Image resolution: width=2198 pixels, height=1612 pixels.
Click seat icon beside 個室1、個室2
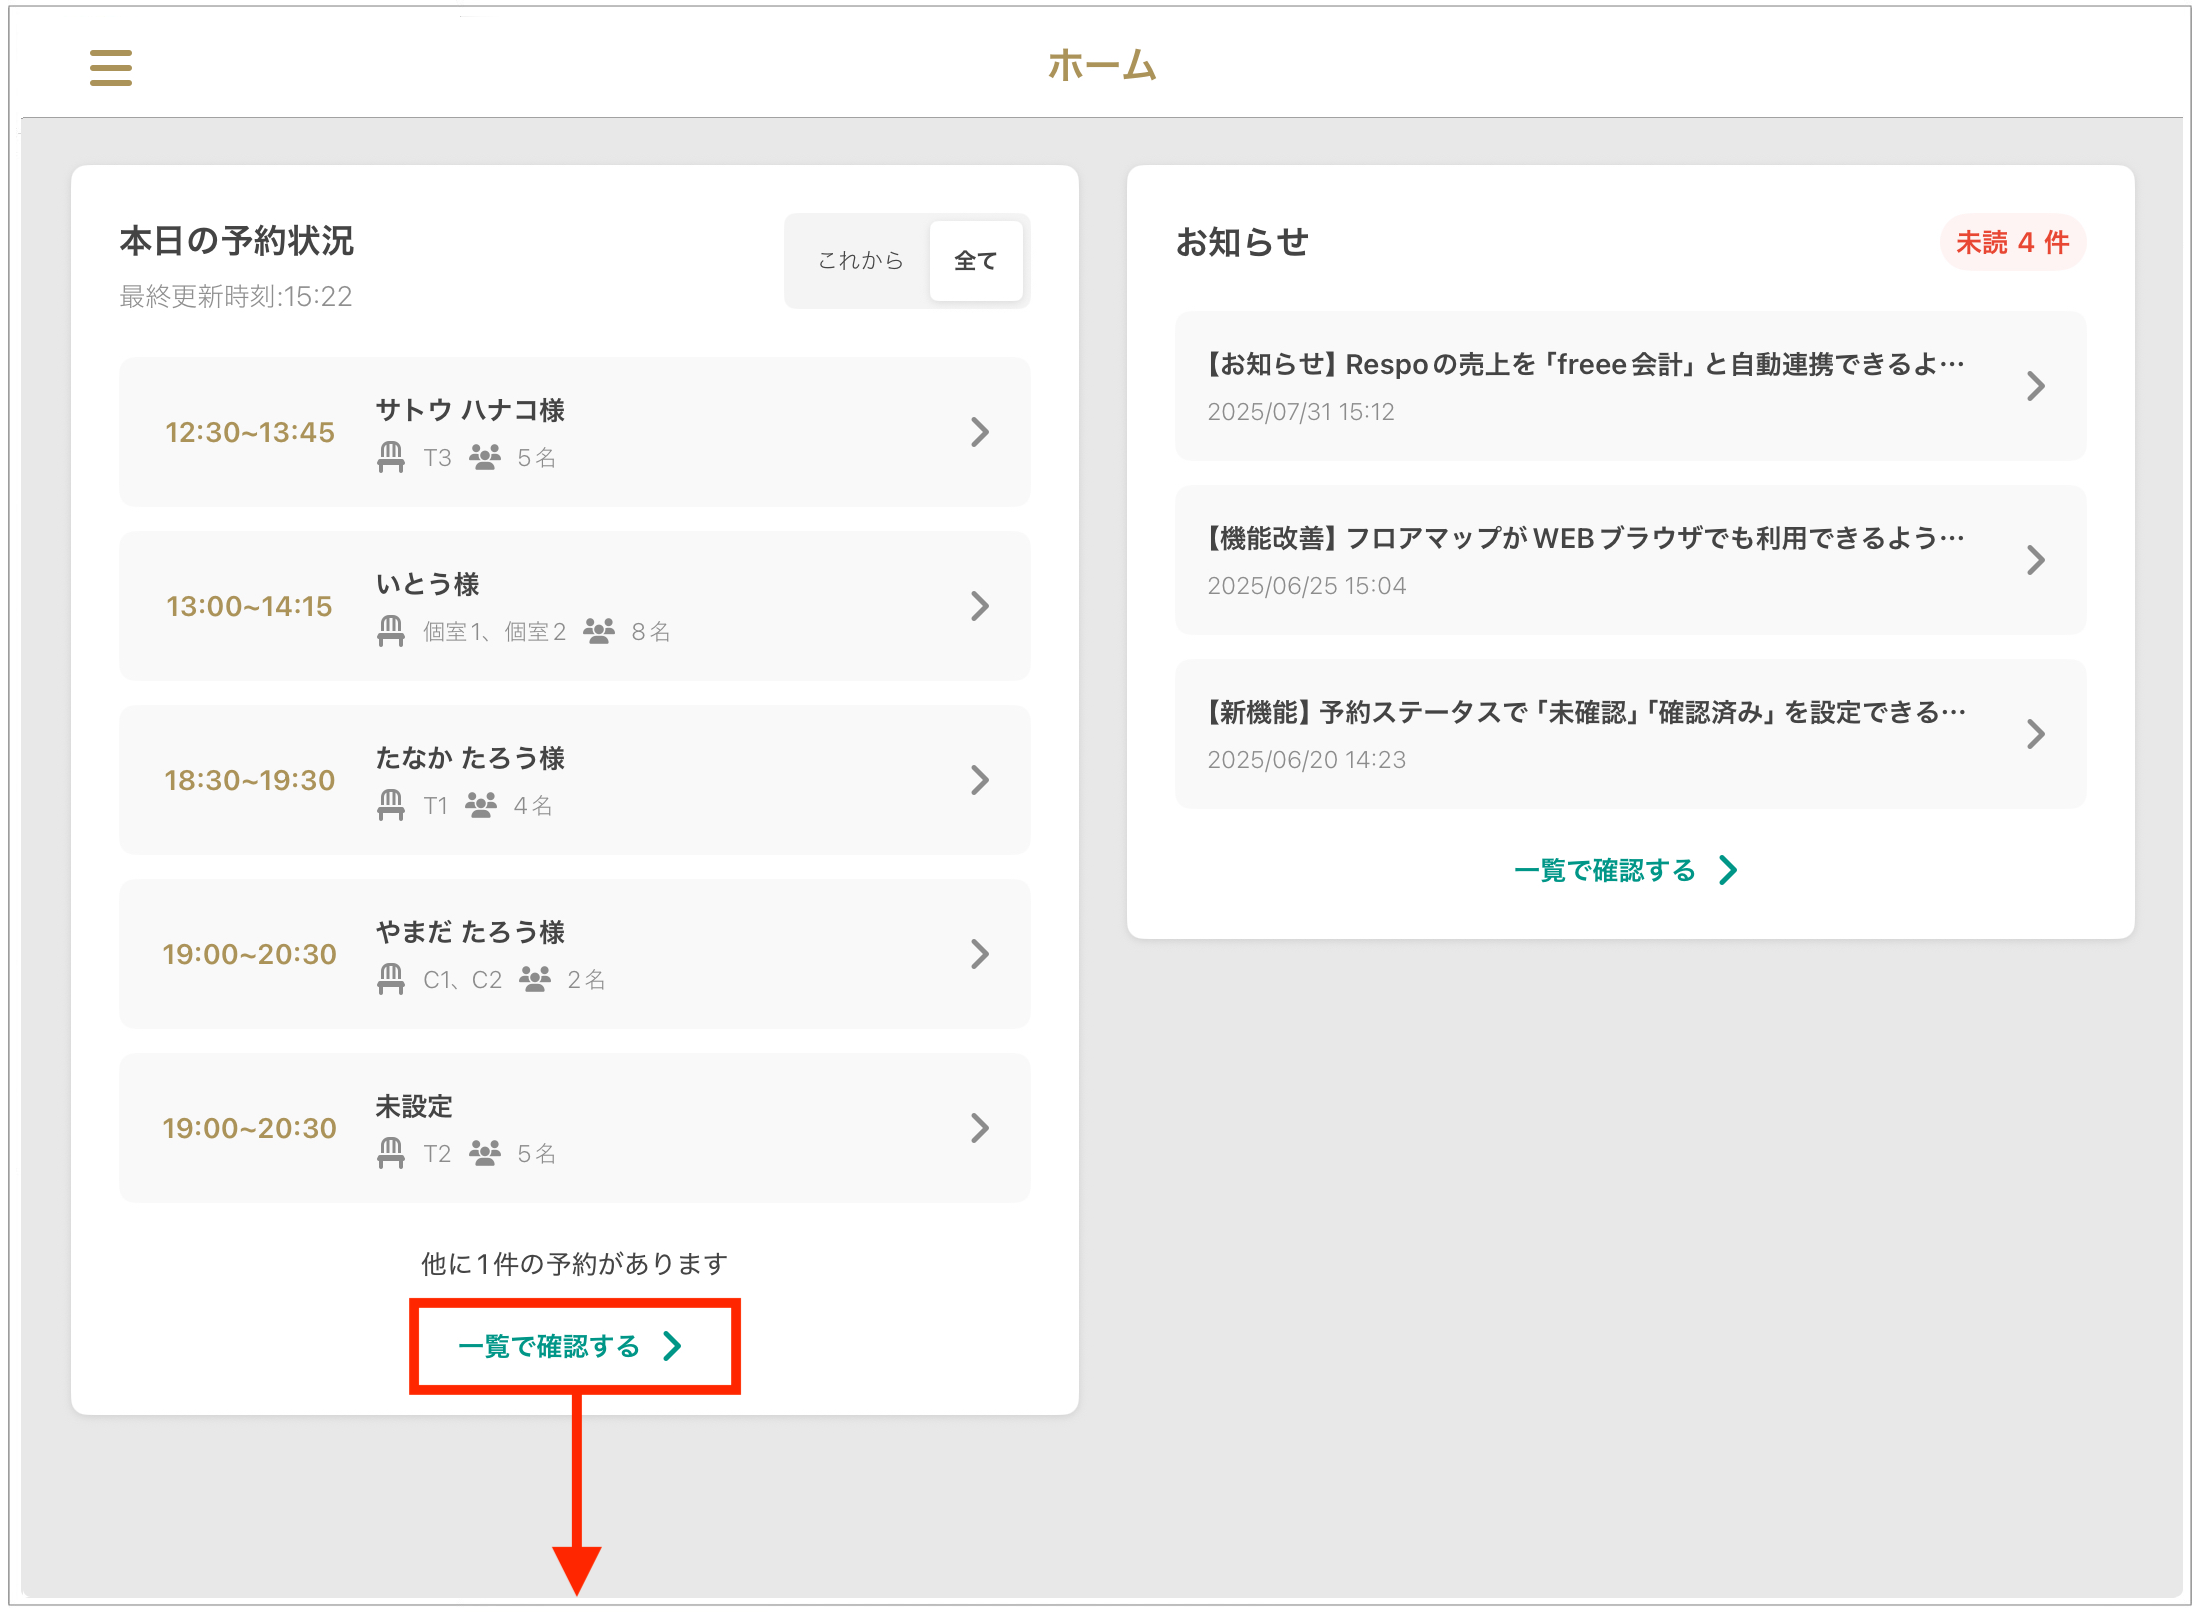(x=391, y=631)
